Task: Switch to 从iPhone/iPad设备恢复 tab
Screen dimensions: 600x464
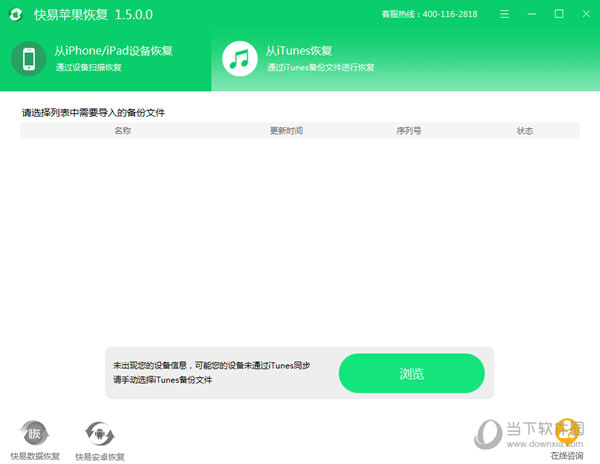Action: (105, 59)
